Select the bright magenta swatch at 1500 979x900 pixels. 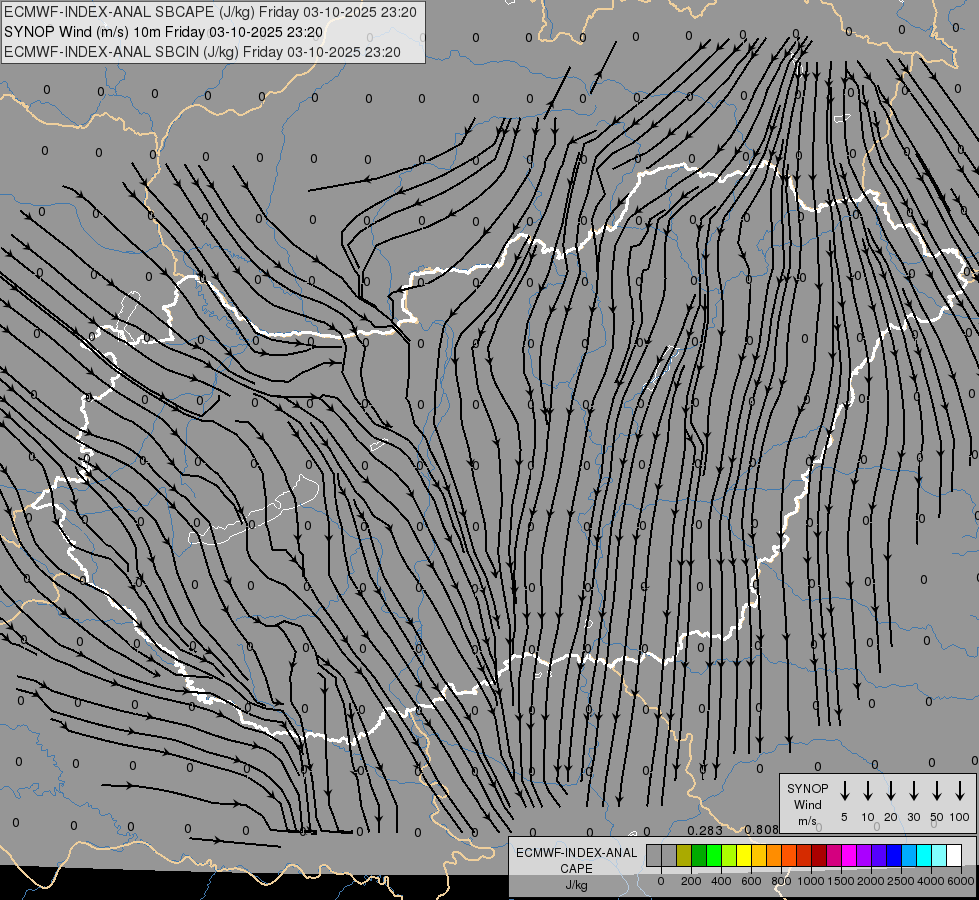[849, 855]
